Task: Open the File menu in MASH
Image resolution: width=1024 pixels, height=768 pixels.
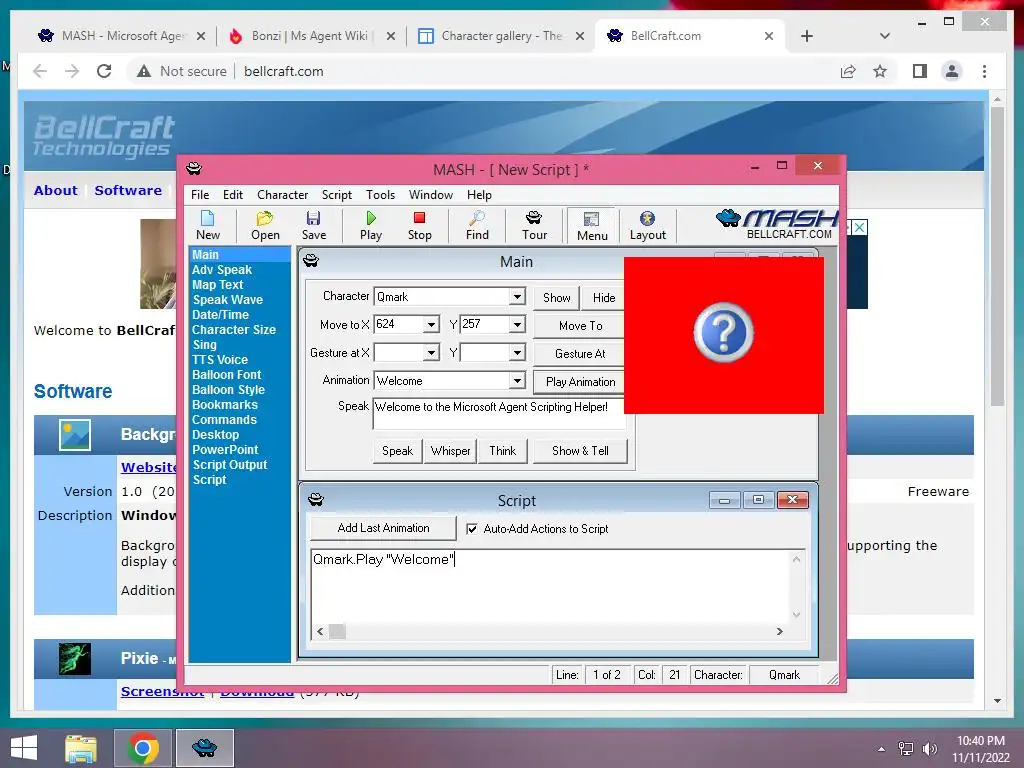Action: (200, 195)
